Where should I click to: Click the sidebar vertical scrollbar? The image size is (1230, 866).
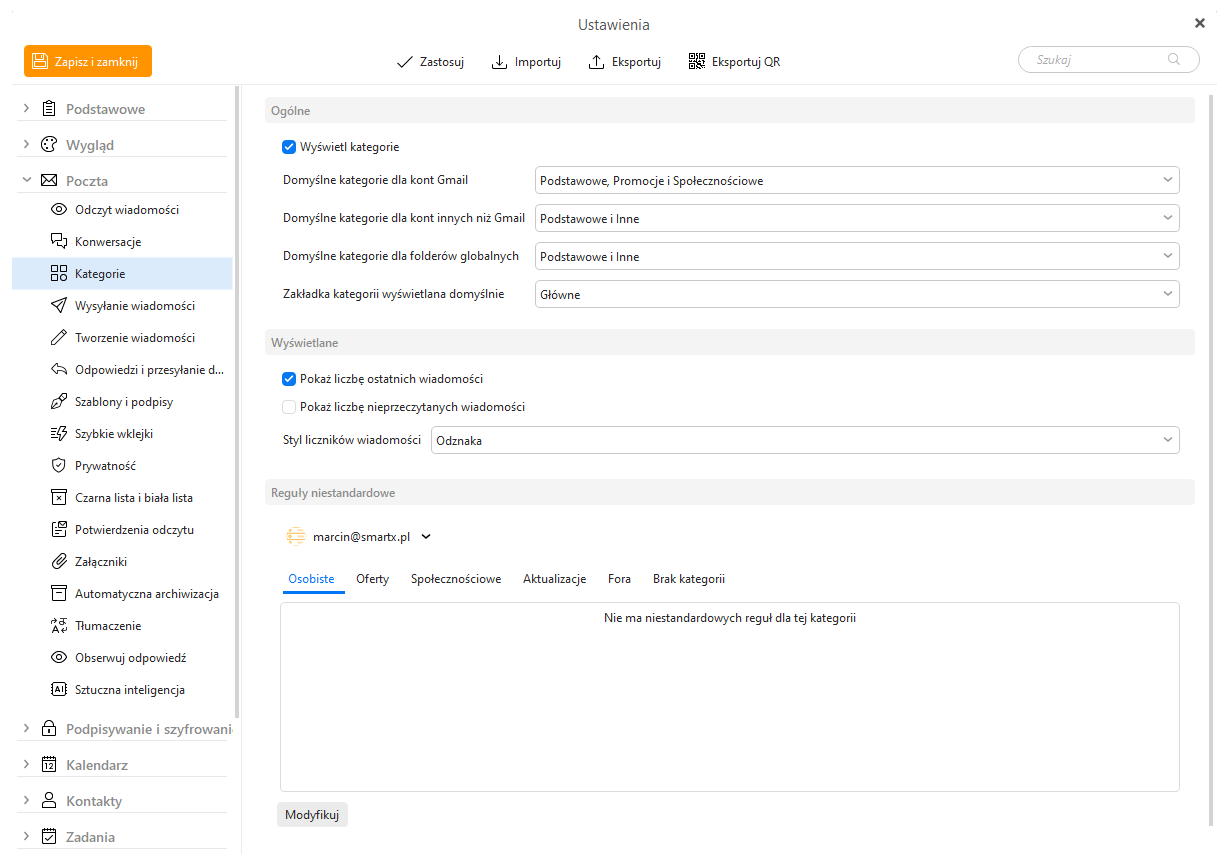[x=237, y=400]
